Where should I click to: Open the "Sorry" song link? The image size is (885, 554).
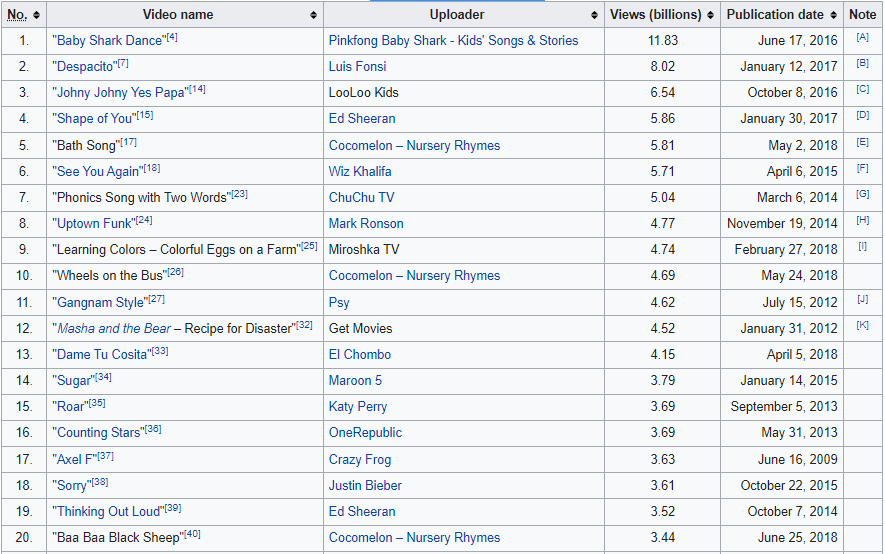(72, 485)
